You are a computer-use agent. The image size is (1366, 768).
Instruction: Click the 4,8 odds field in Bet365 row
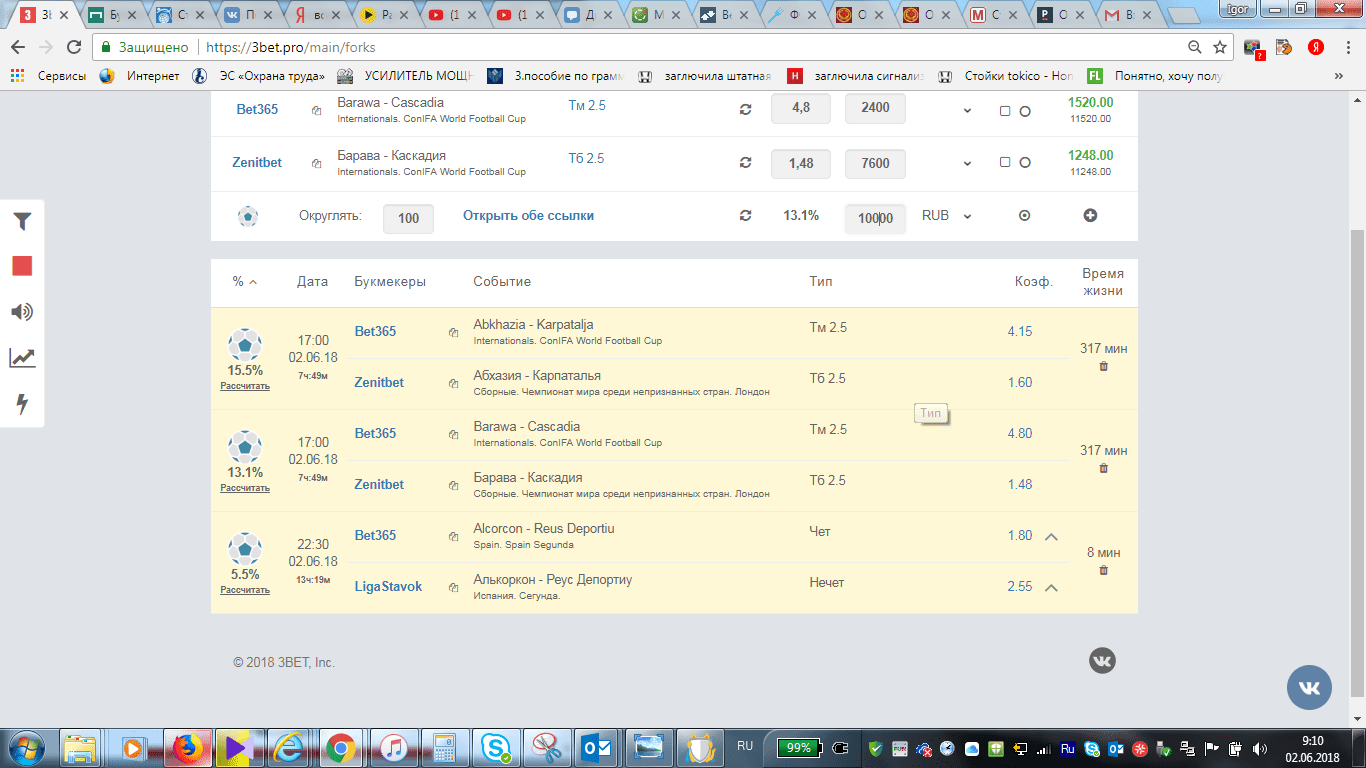[801, 109]
